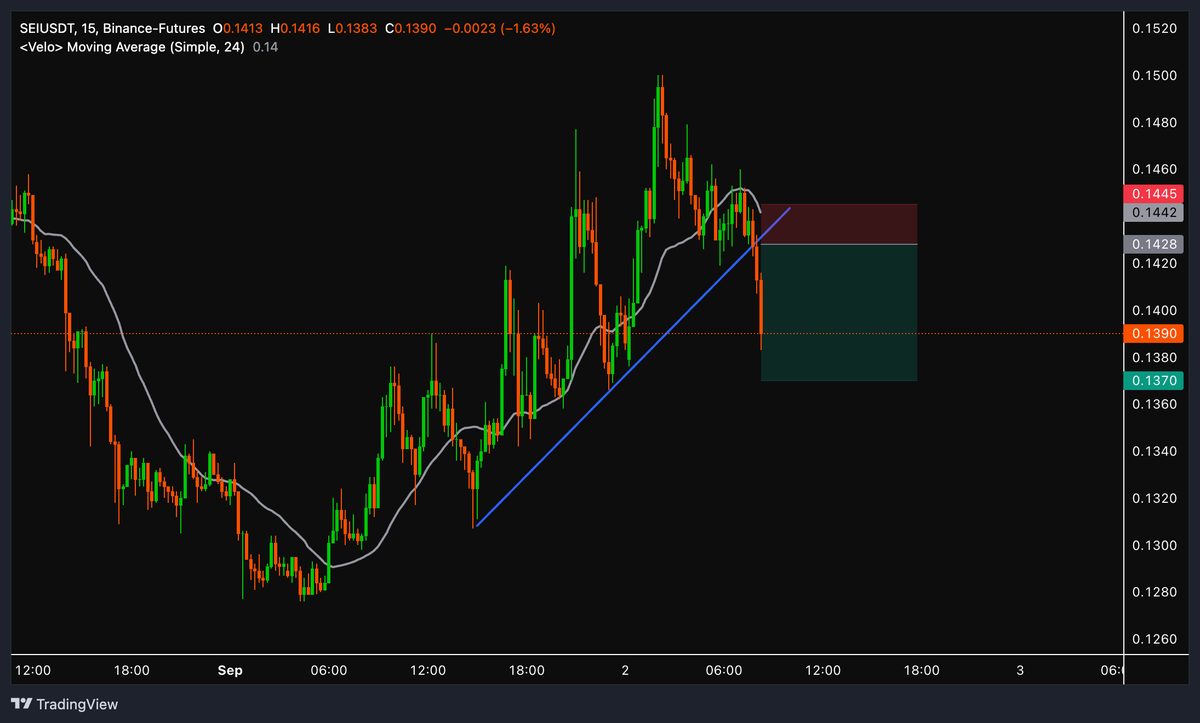Select the Velo Moving Average indicator legend

click(132, 47)
